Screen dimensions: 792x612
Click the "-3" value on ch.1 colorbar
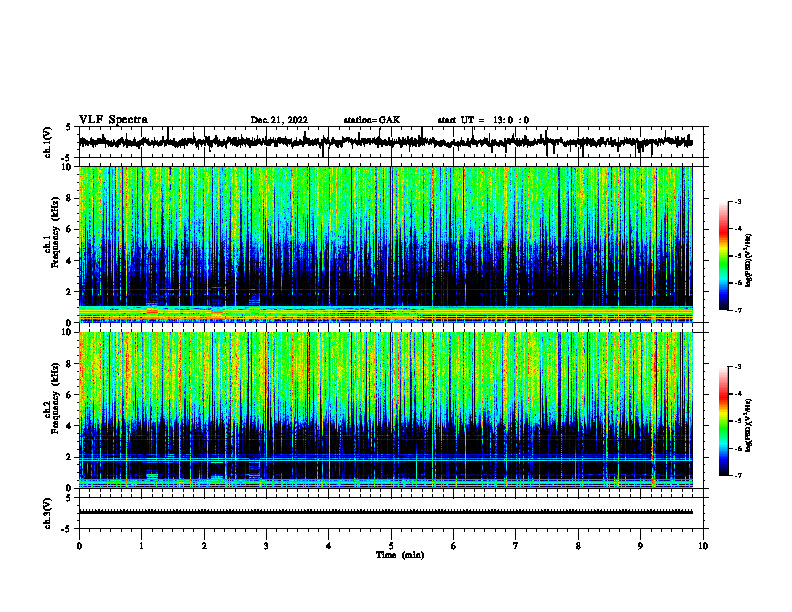click(x=738, y=201)
